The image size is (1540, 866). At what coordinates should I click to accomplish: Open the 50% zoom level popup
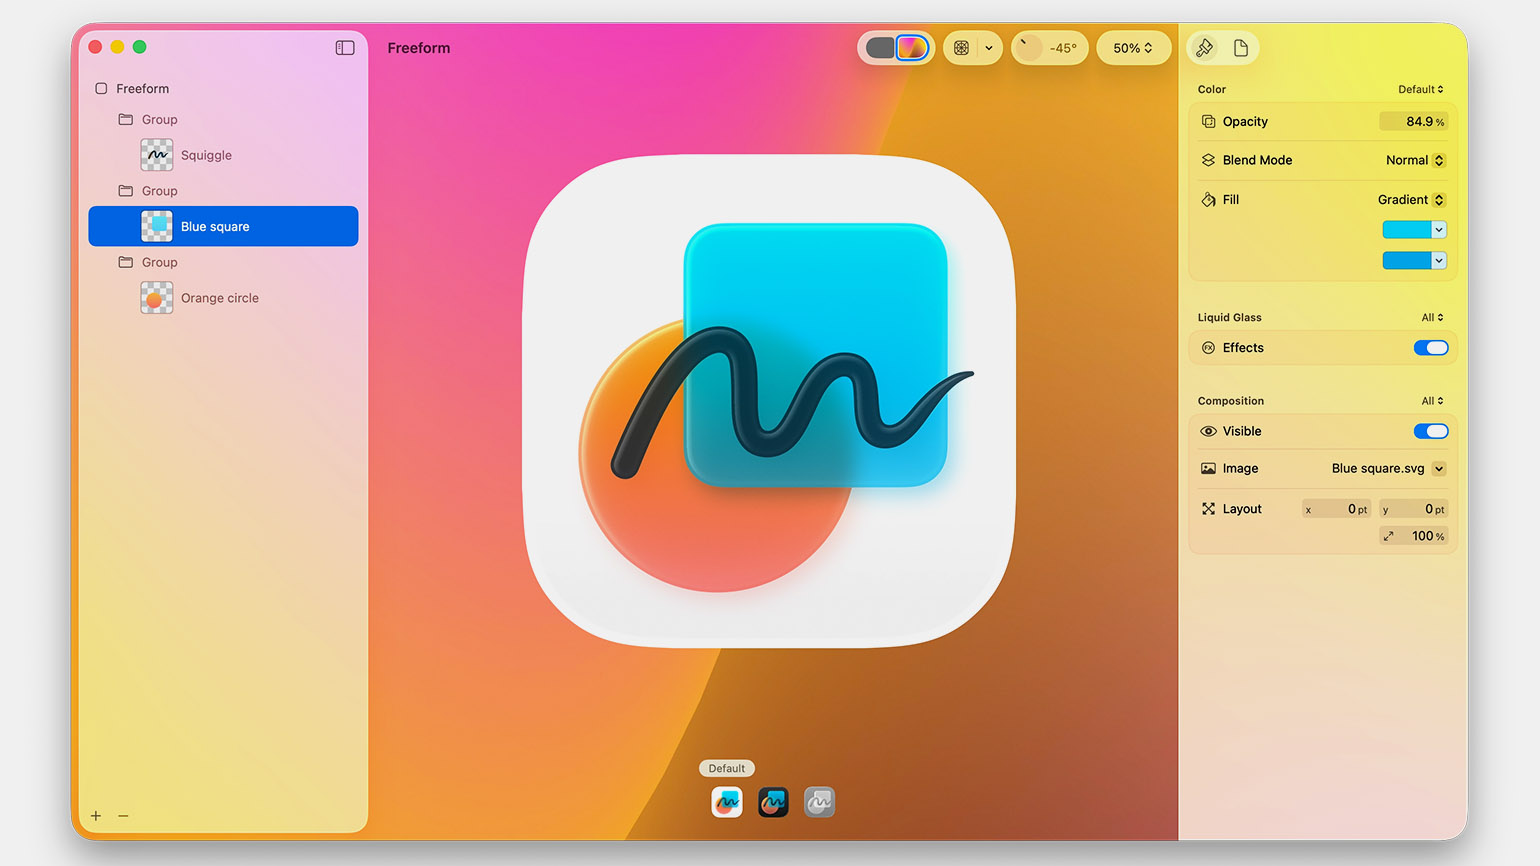point(1133,48)
